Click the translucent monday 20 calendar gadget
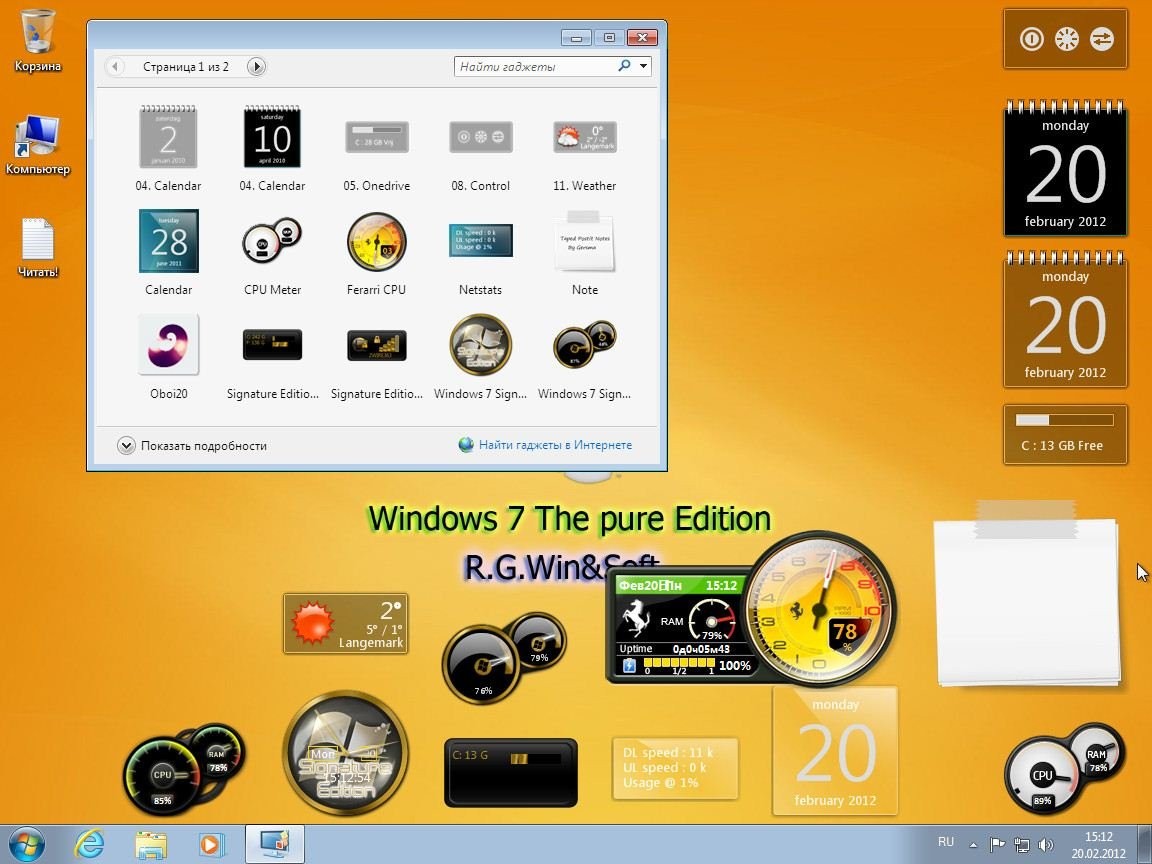The width and height of the screenshot is (1152, 864). (835, 750)
